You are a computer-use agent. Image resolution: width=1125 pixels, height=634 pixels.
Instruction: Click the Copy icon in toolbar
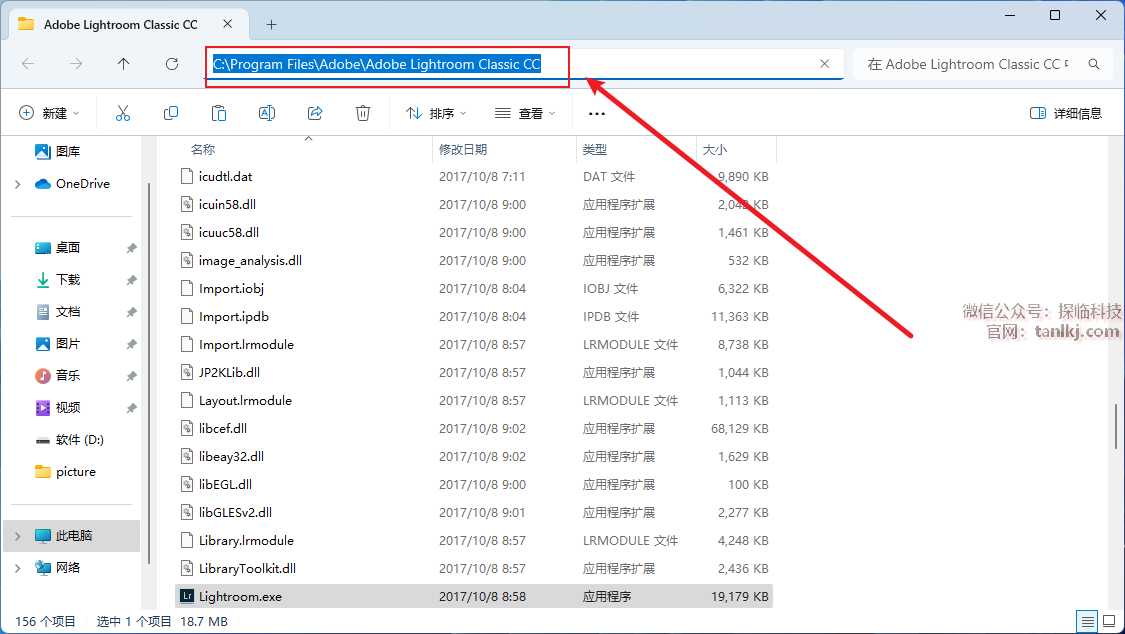[171, 113]
